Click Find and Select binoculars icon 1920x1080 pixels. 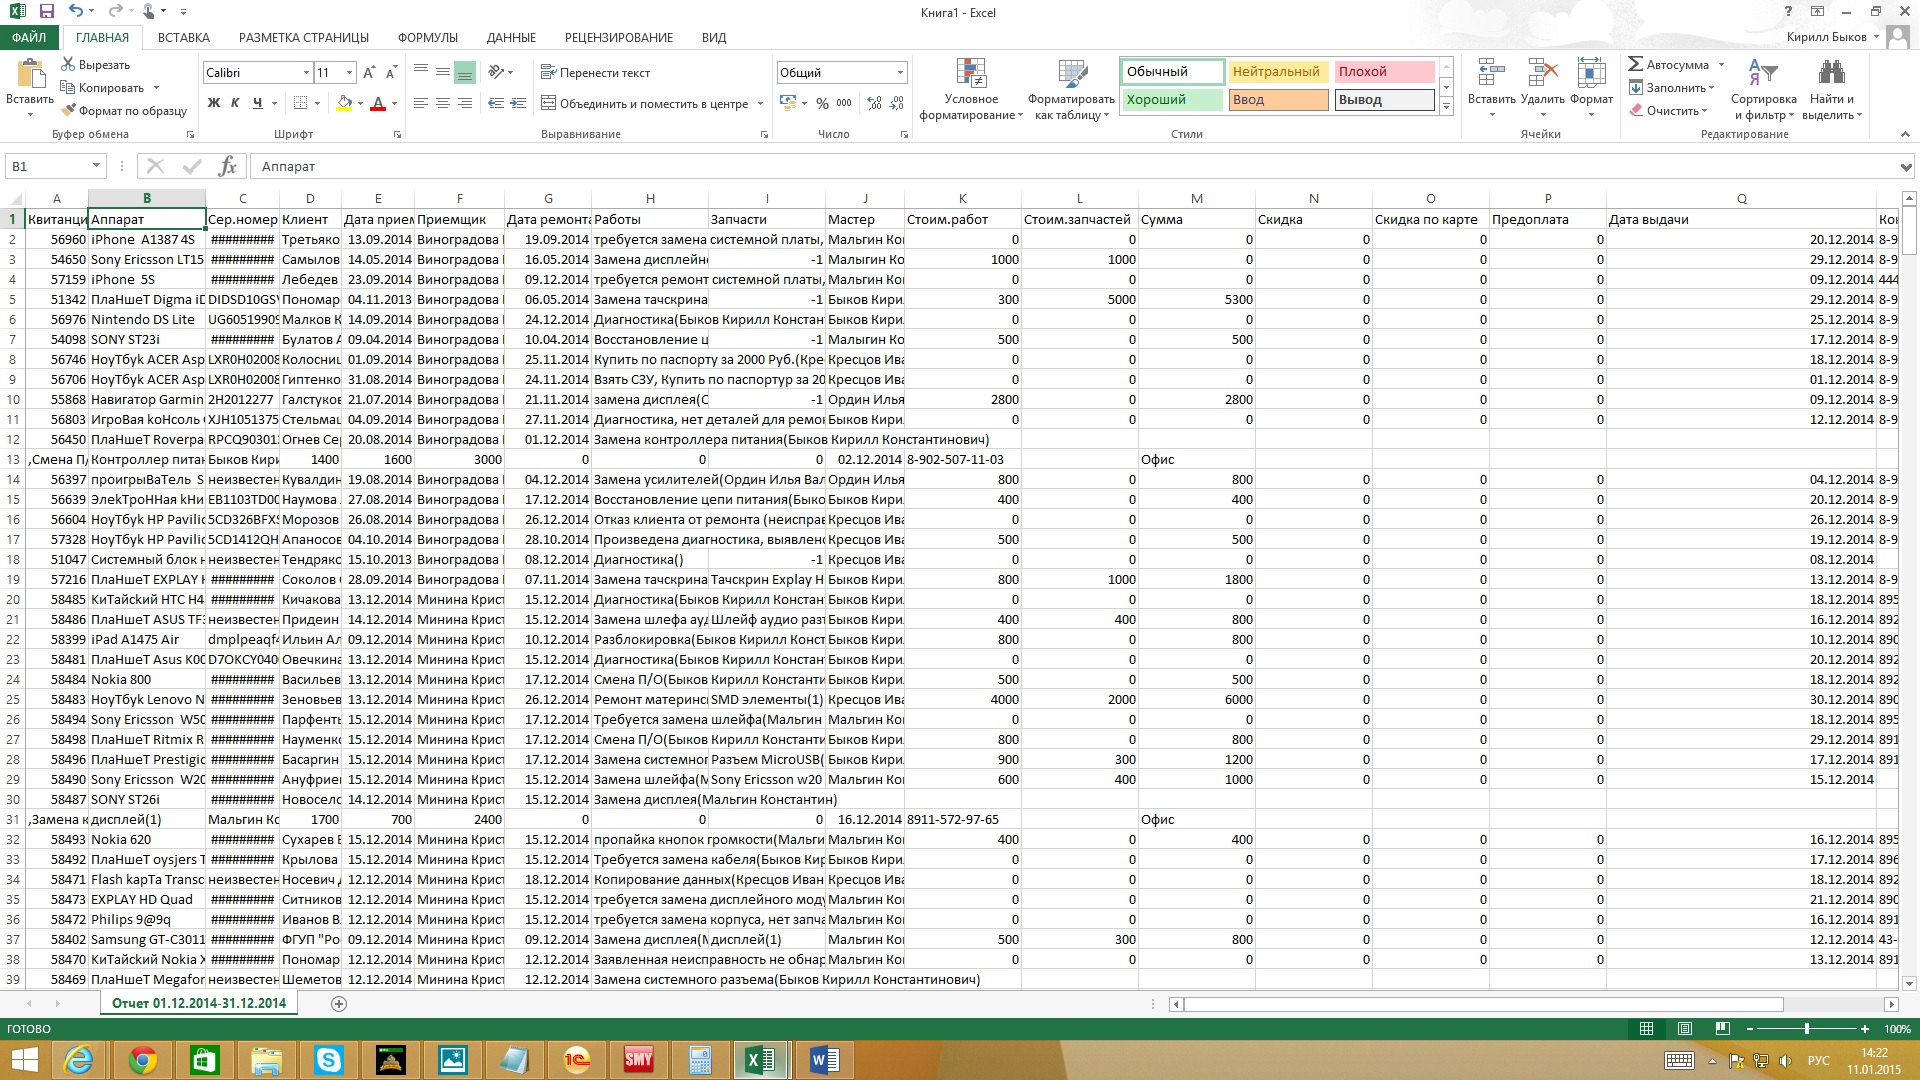pyautogui.click(x=1831, y=75)
